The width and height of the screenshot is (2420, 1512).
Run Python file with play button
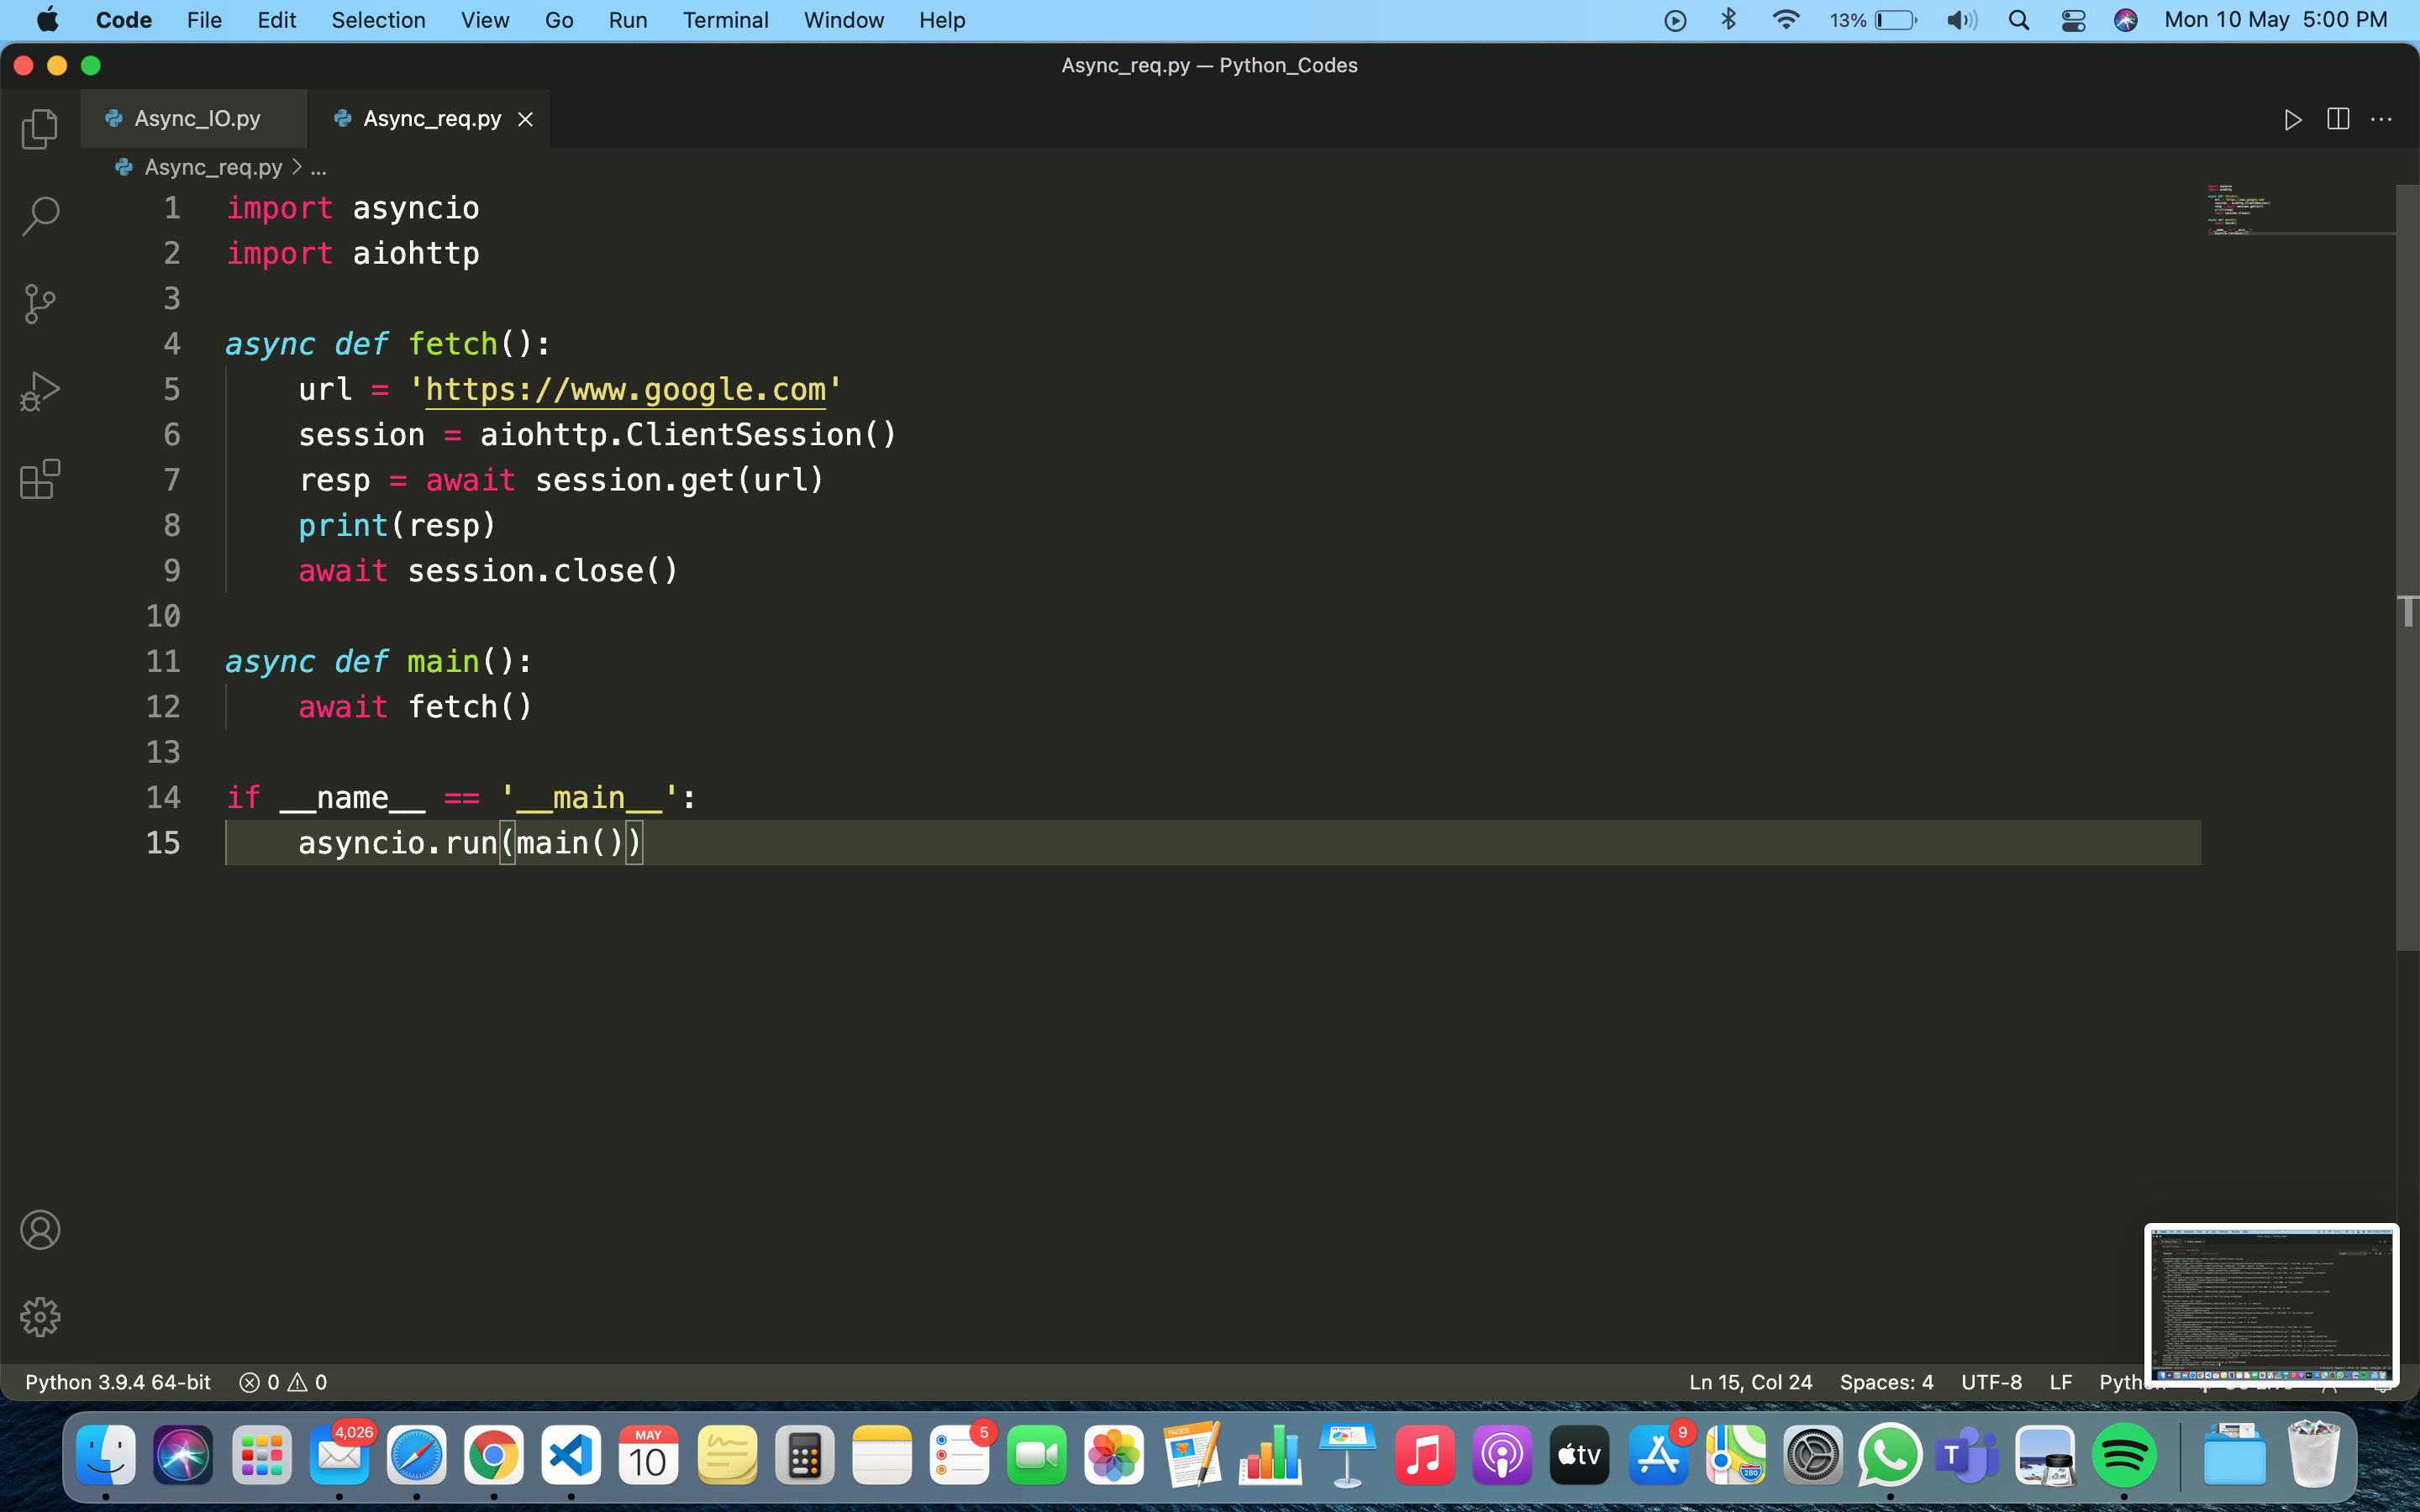pyautogui.click(x=2293, y=120)
